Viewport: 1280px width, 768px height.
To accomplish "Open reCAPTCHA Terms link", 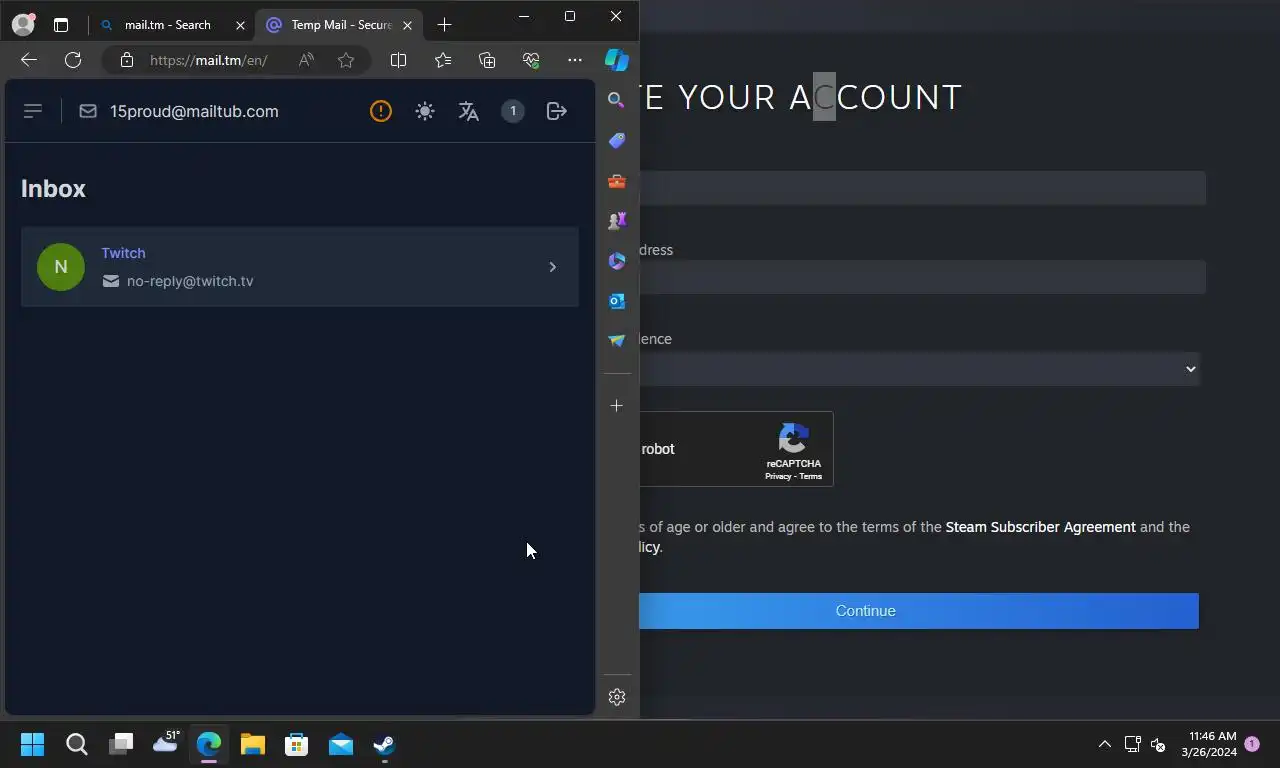I will [x=811, y=477].
